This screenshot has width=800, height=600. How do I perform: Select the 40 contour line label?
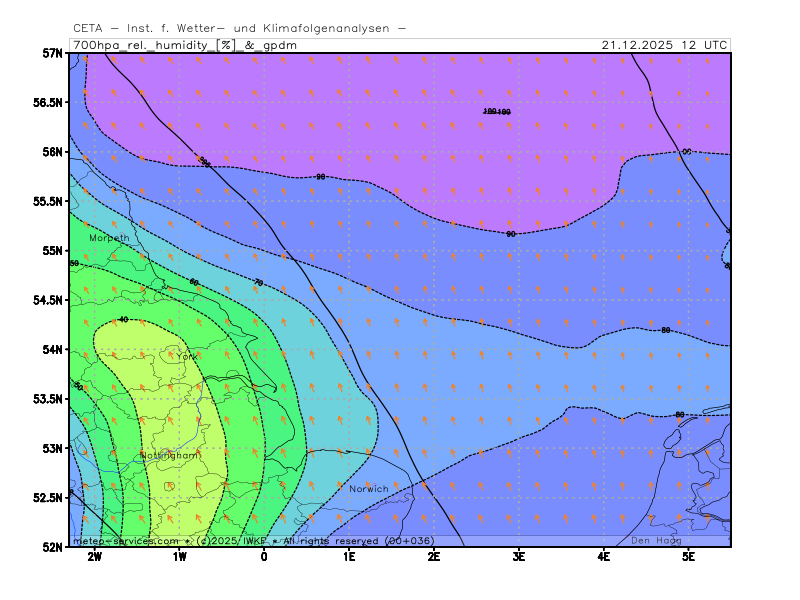(123, 320)
